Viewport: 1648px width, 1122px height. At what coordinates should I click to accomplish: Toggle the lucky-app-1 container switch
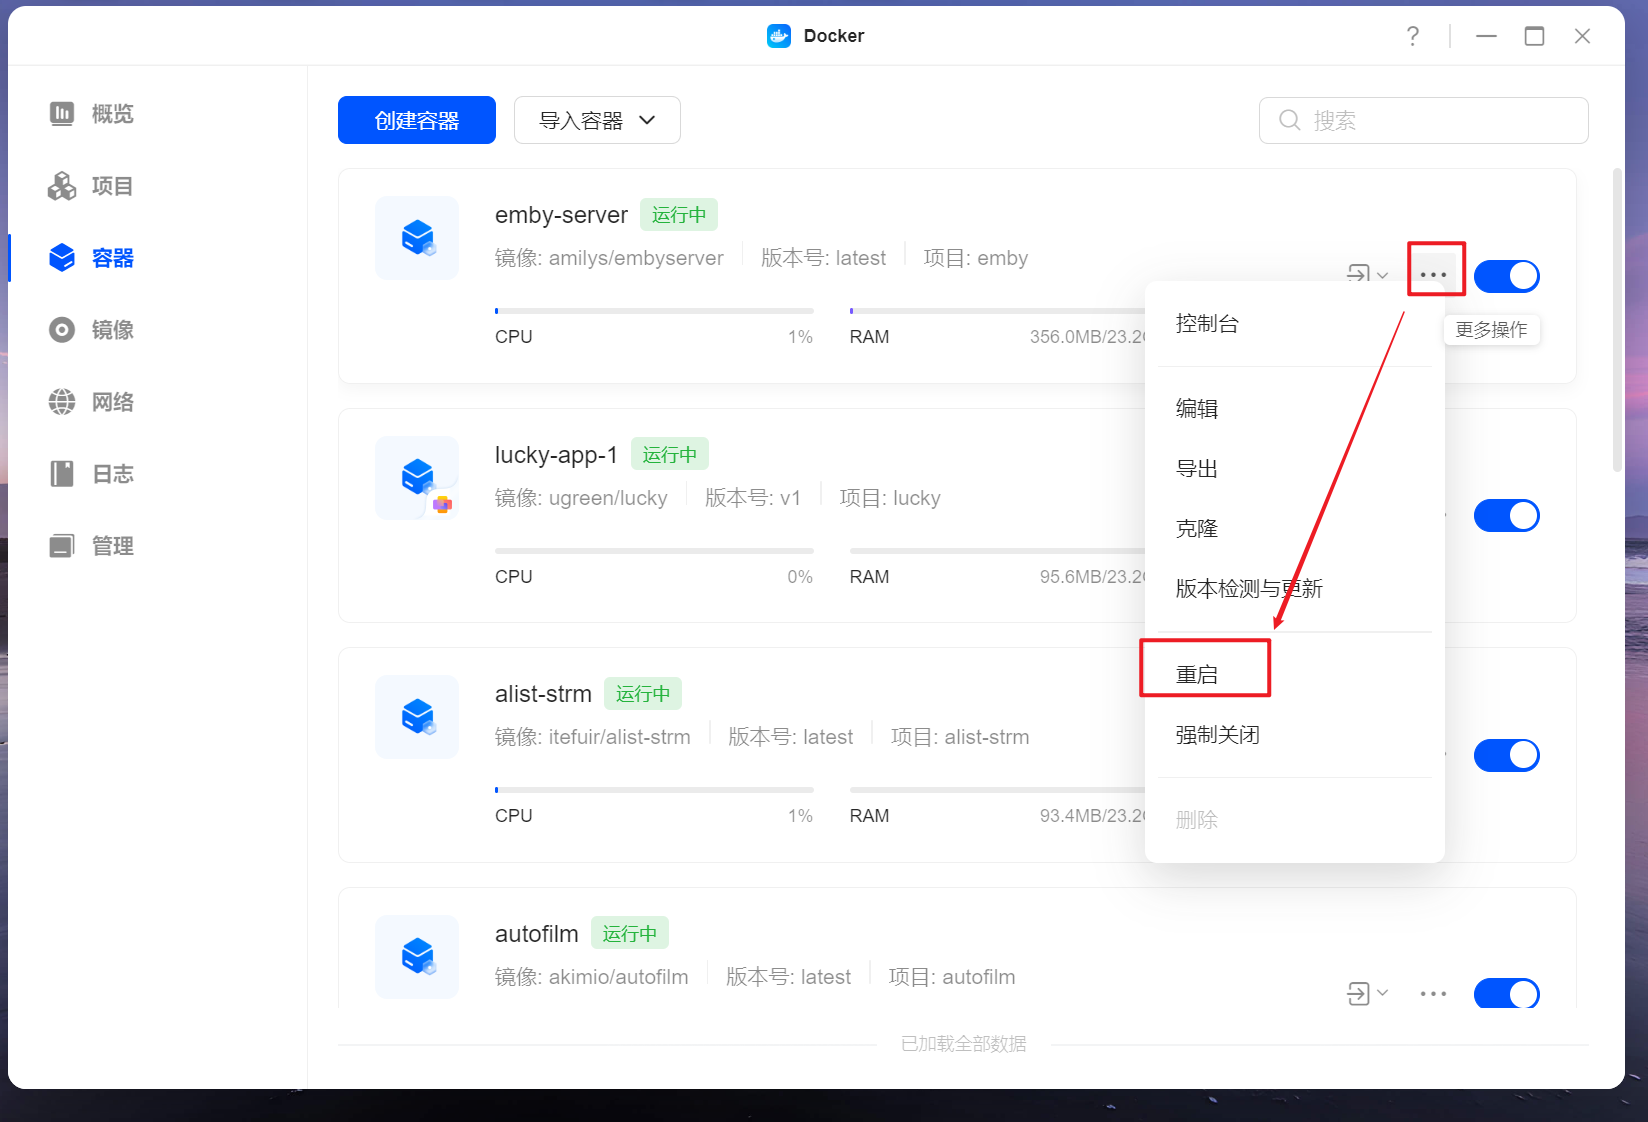click(x=1506, y=516)
